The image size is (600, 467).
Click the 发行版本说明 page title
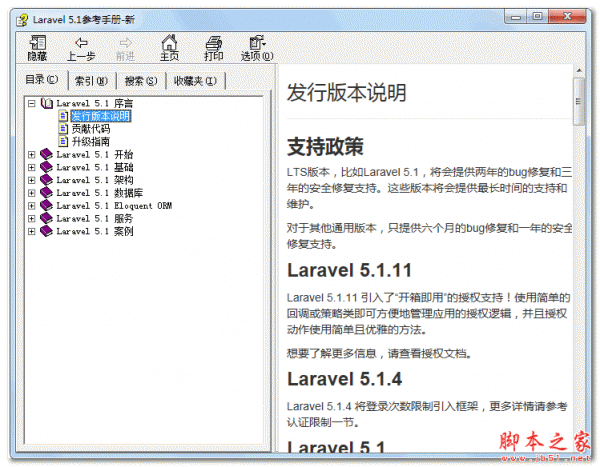coord(346,93)
